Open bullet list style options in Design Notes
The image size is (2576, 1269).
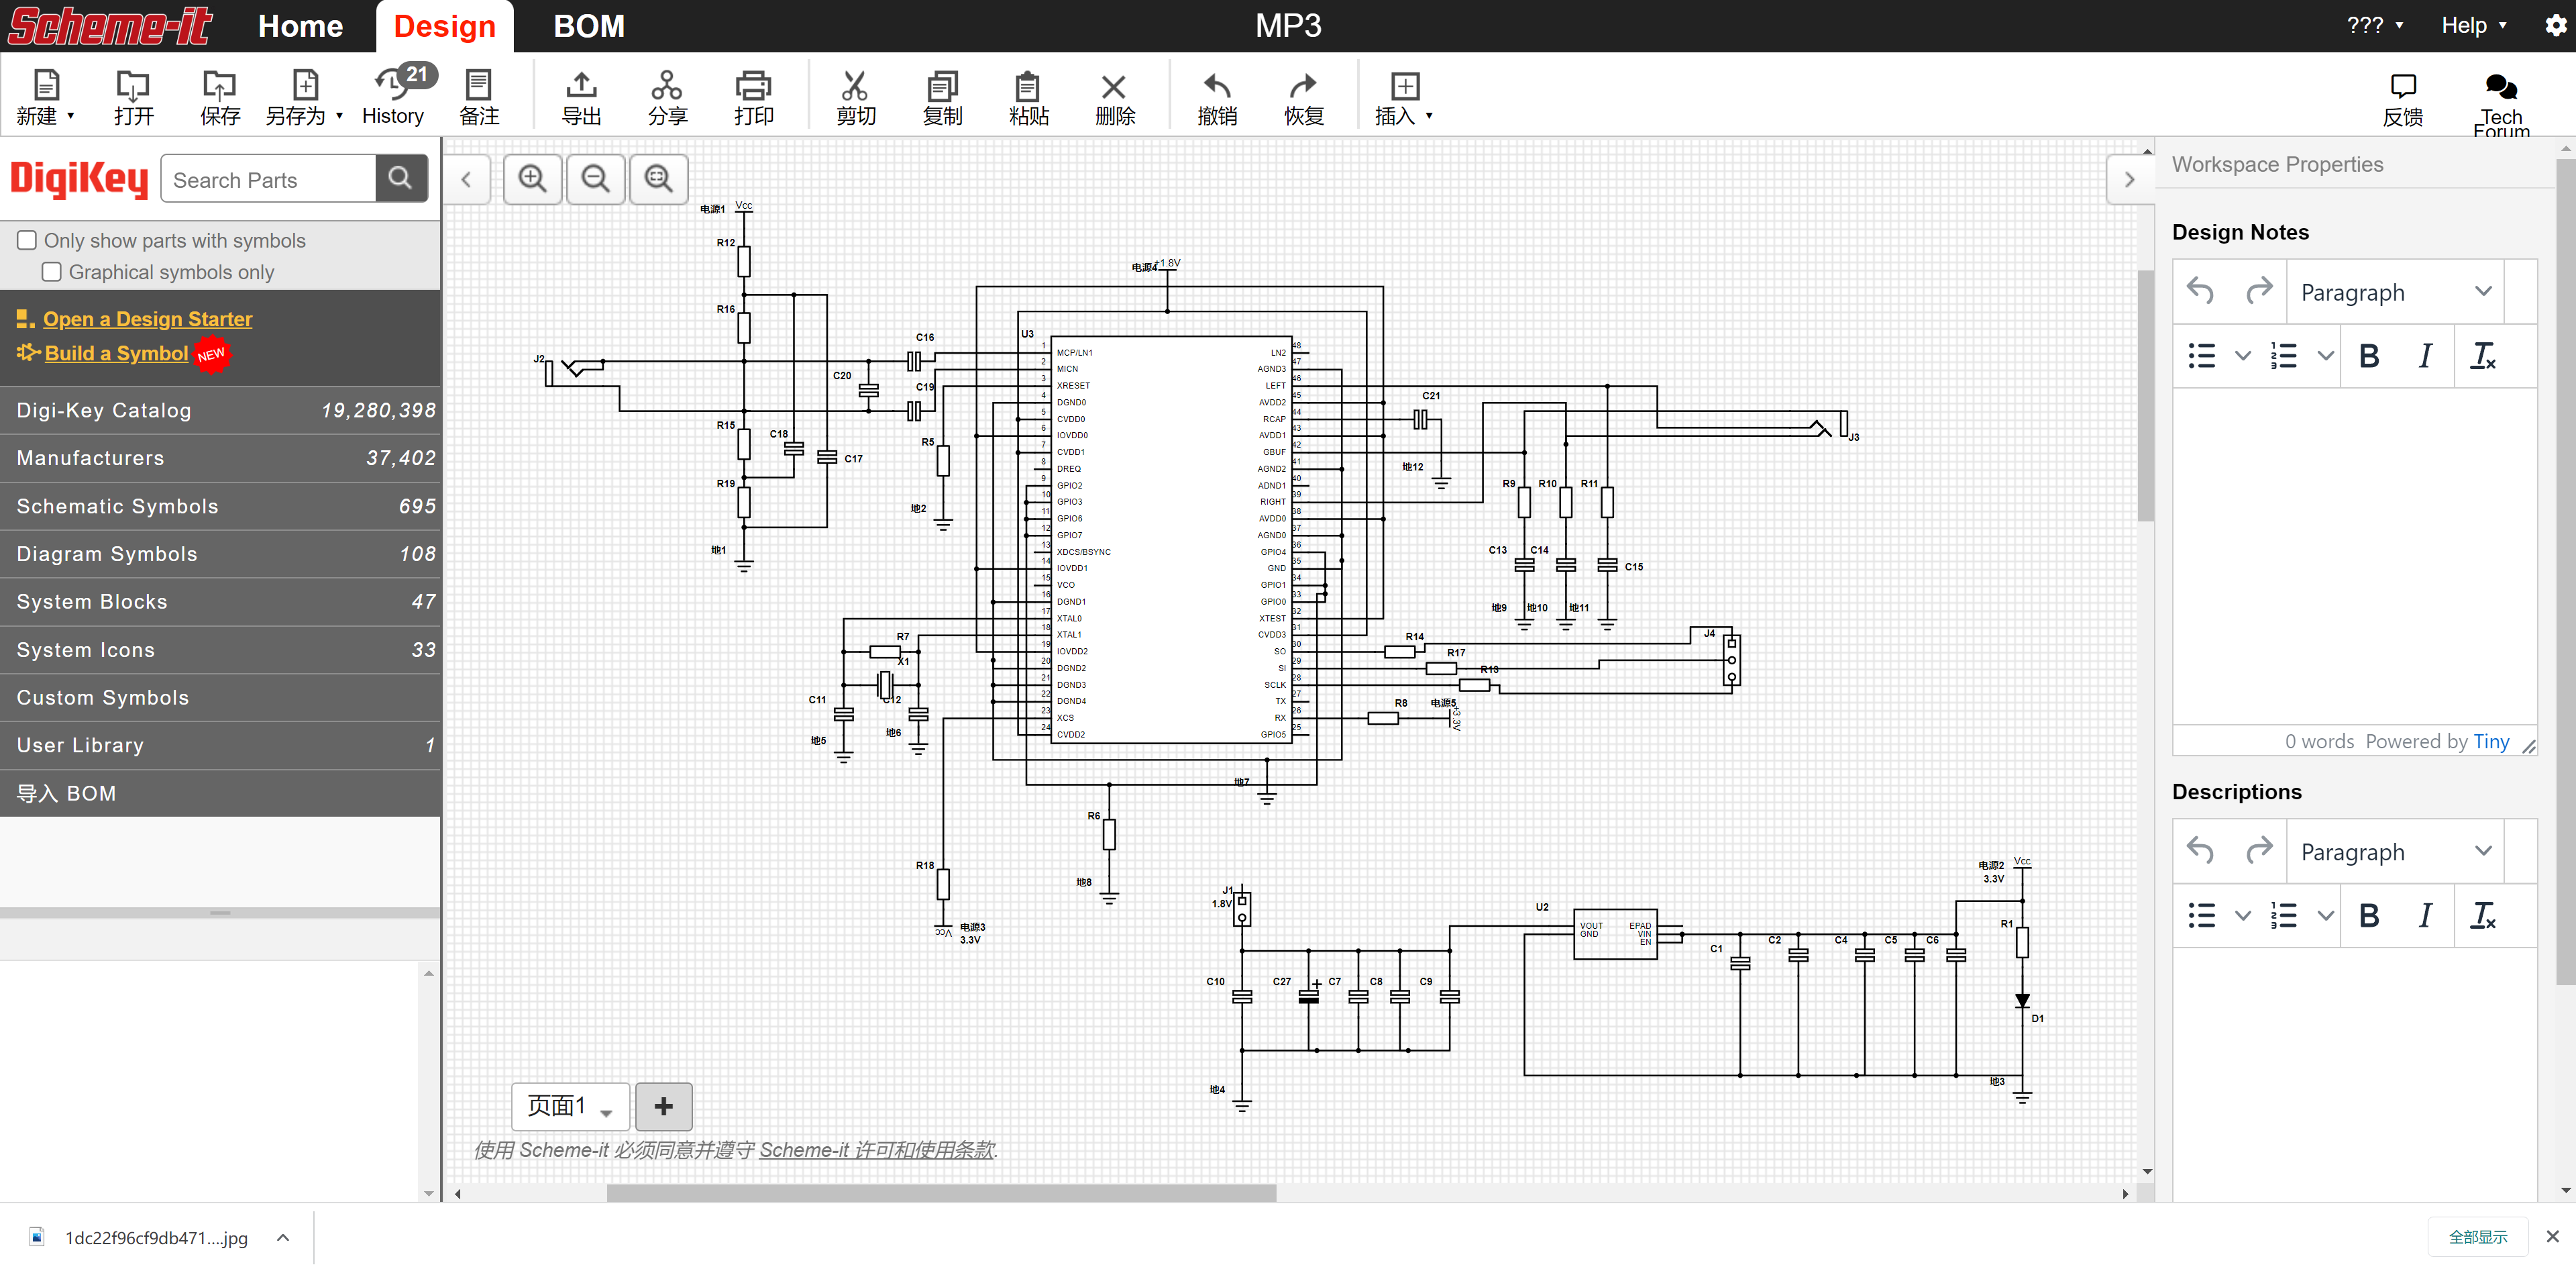tap(2243, 356)
